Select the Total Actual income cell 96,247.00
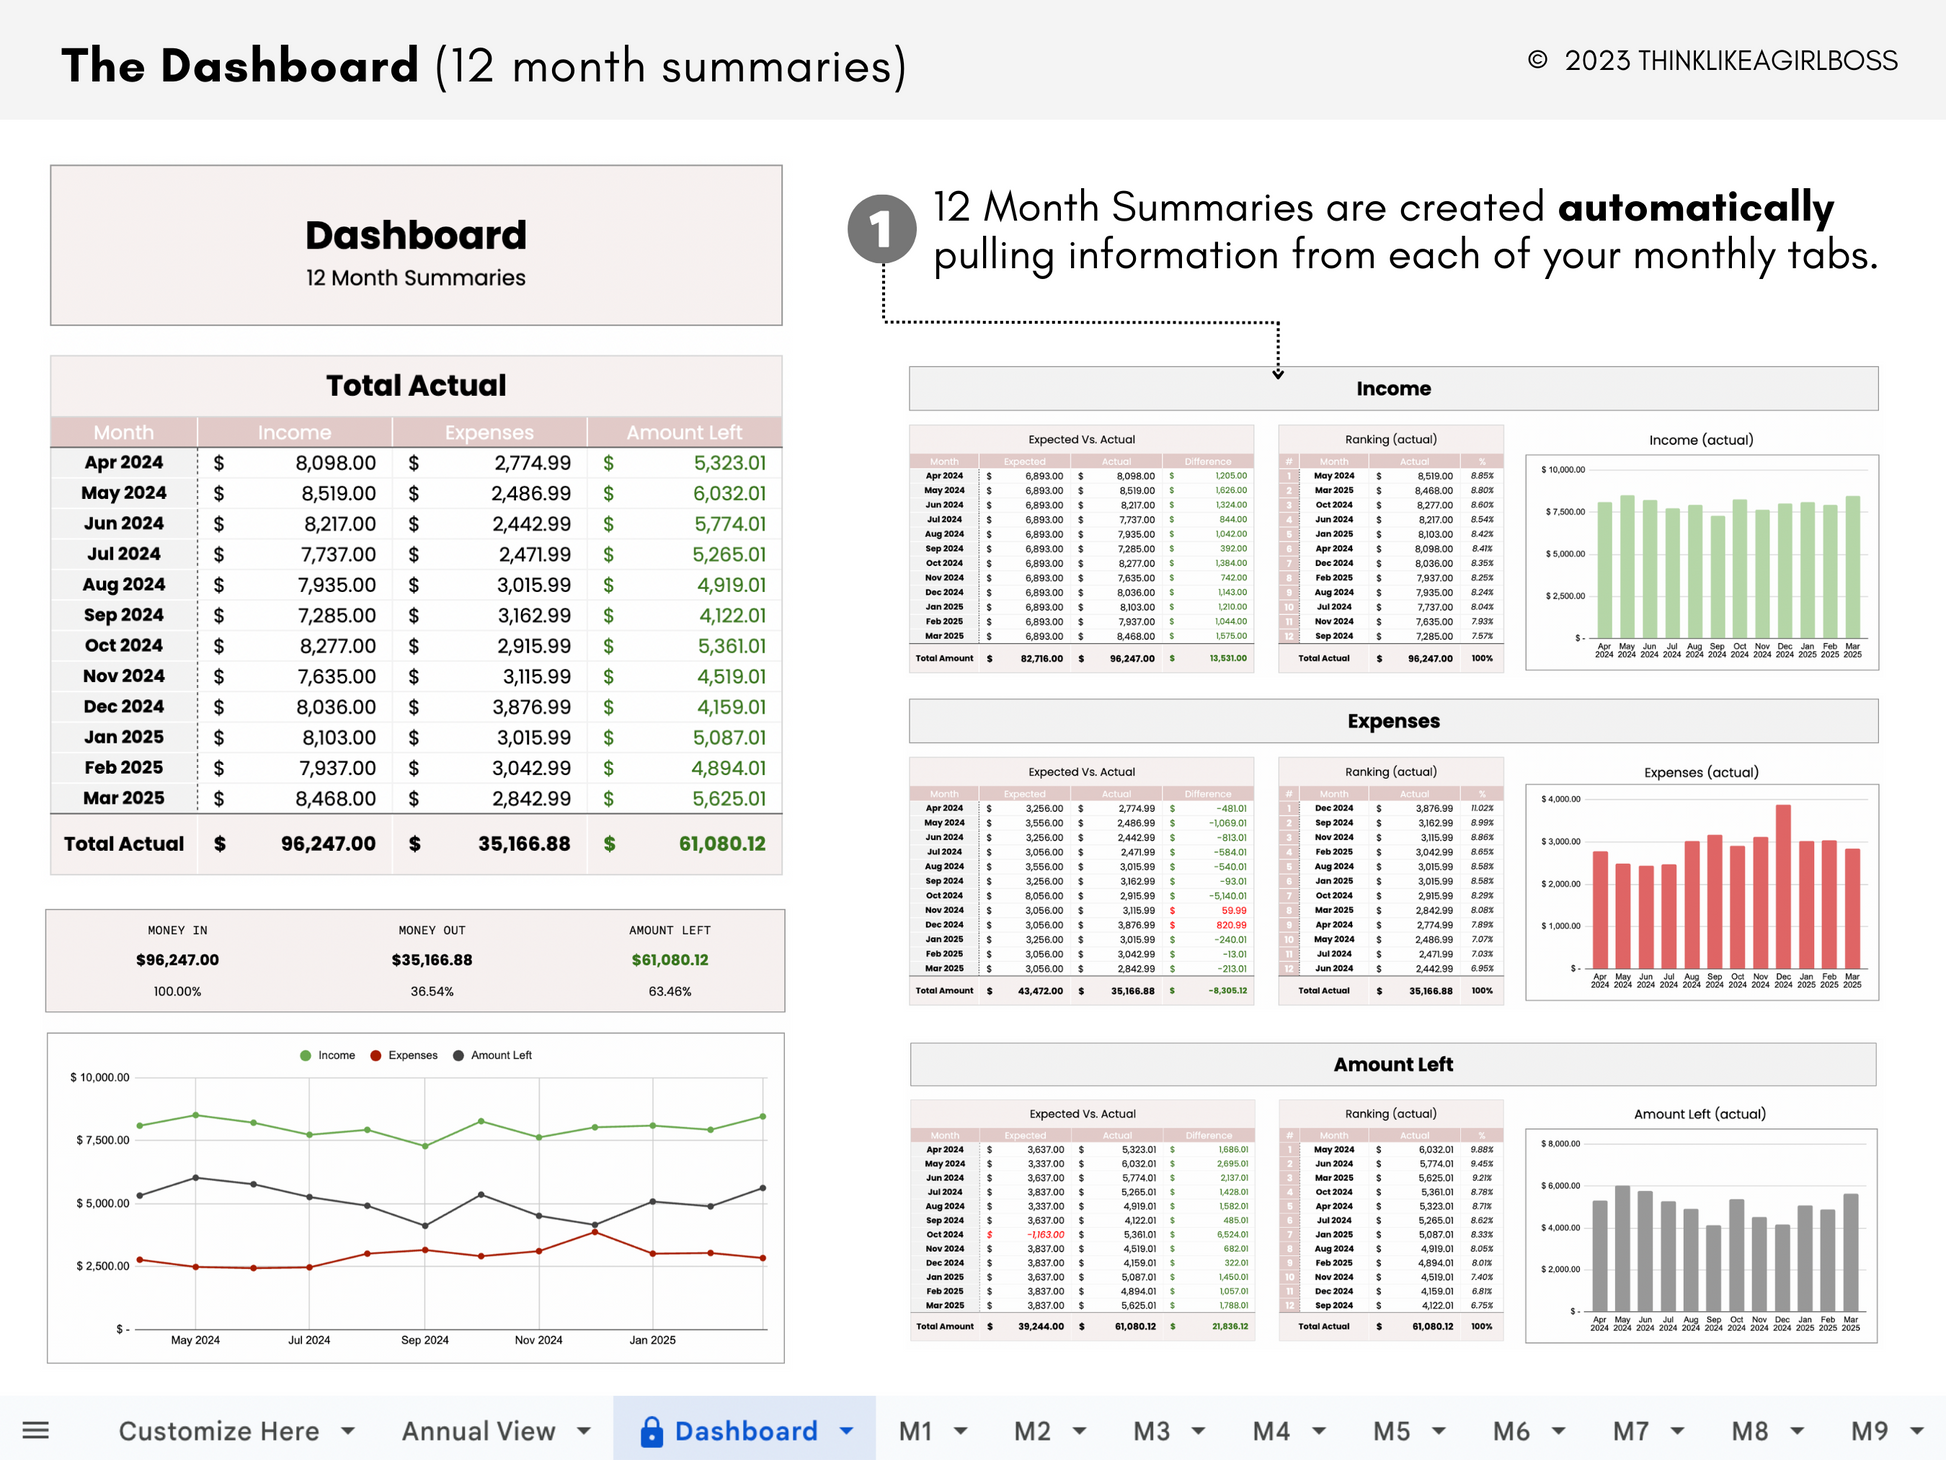1946x1460 pixels. 328,844
